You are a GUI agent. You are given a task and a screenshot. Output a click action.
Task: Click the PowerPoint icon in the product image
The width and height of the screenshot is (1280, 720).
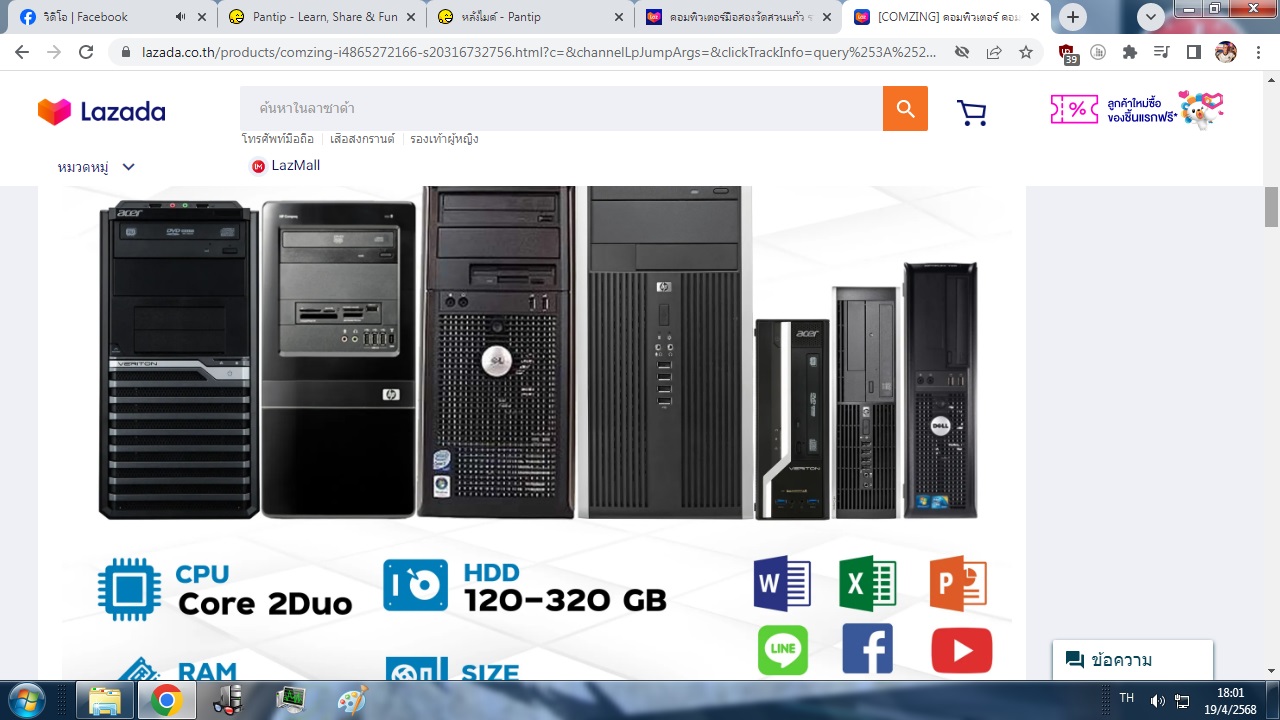click(958, 583)
